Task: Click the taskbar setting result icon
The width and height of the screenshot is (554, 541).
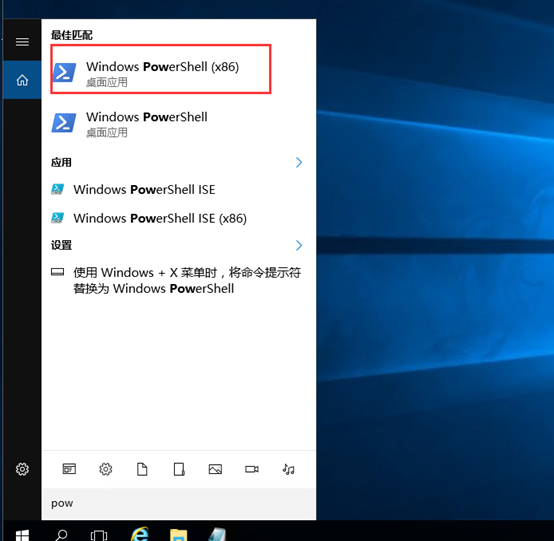Action: click(58, 272)
